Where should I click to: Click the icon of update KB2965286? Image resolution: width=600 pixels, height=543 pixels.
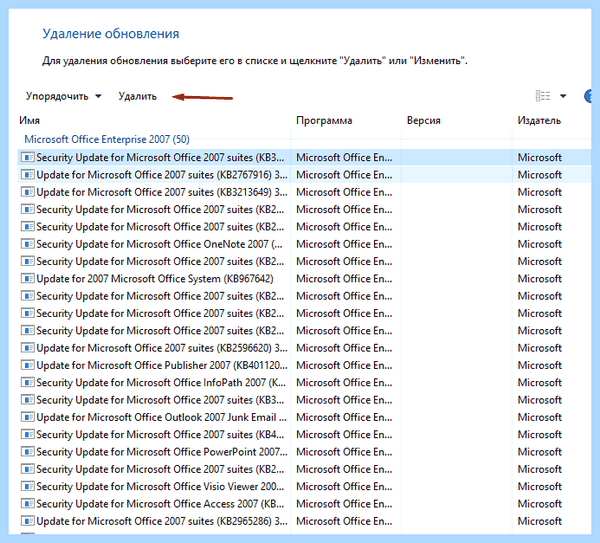point(28,521)
